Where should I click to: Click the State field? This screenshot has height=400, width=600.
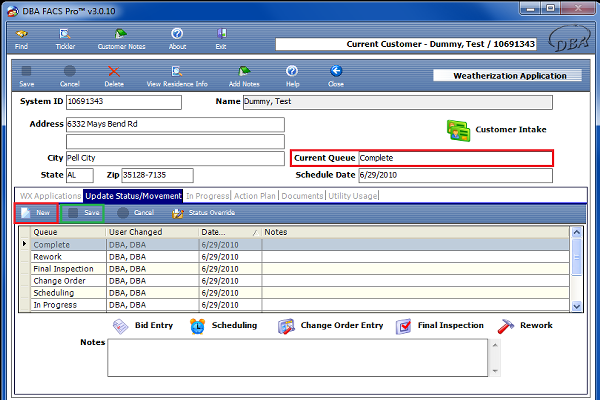click(80, 175)
